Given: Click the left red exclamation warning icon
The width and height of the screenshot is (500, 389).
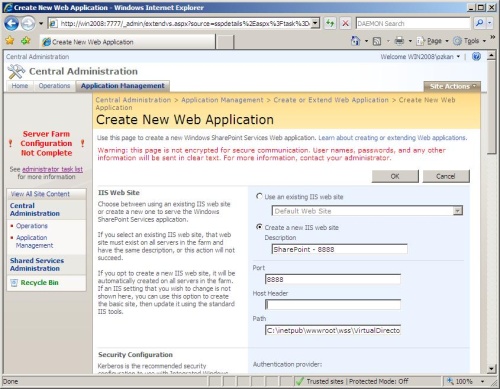Looking at the screenshot, I should [x=10, y=143].
